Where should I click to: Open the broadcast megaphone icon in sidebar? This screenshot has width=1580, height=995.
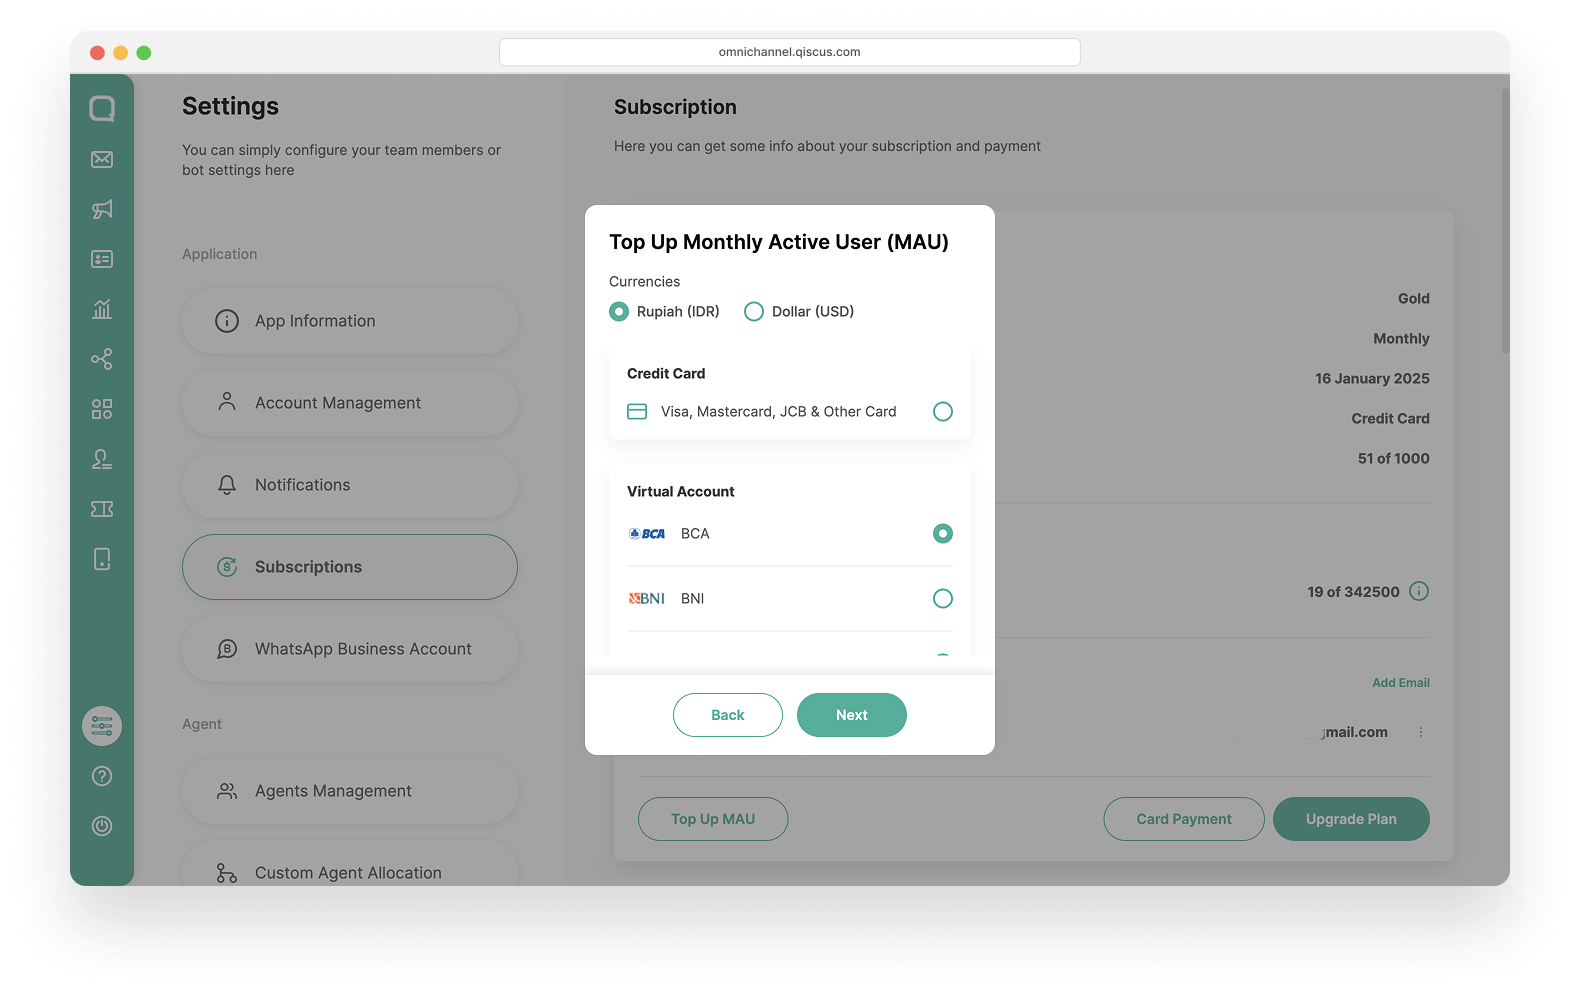pos(102,209)
